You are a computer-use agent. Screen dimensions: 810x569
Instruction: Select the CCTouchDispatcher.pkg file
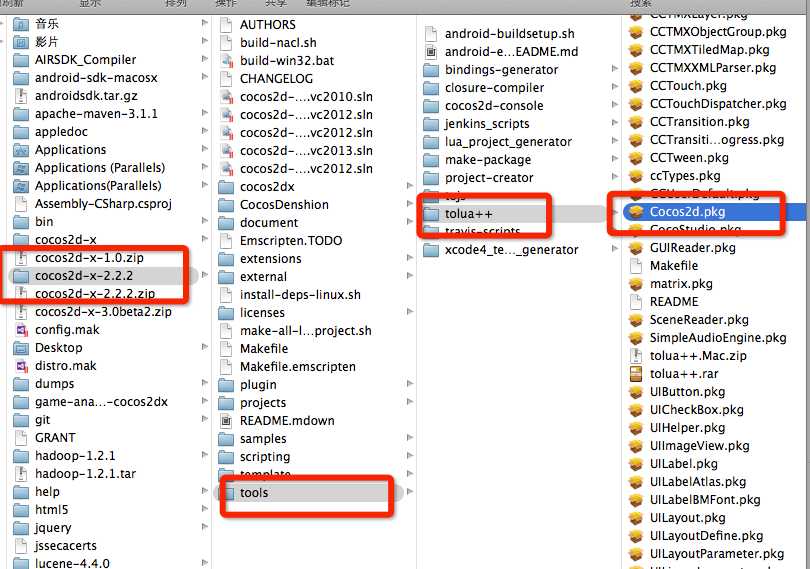(x=718, y=104)
